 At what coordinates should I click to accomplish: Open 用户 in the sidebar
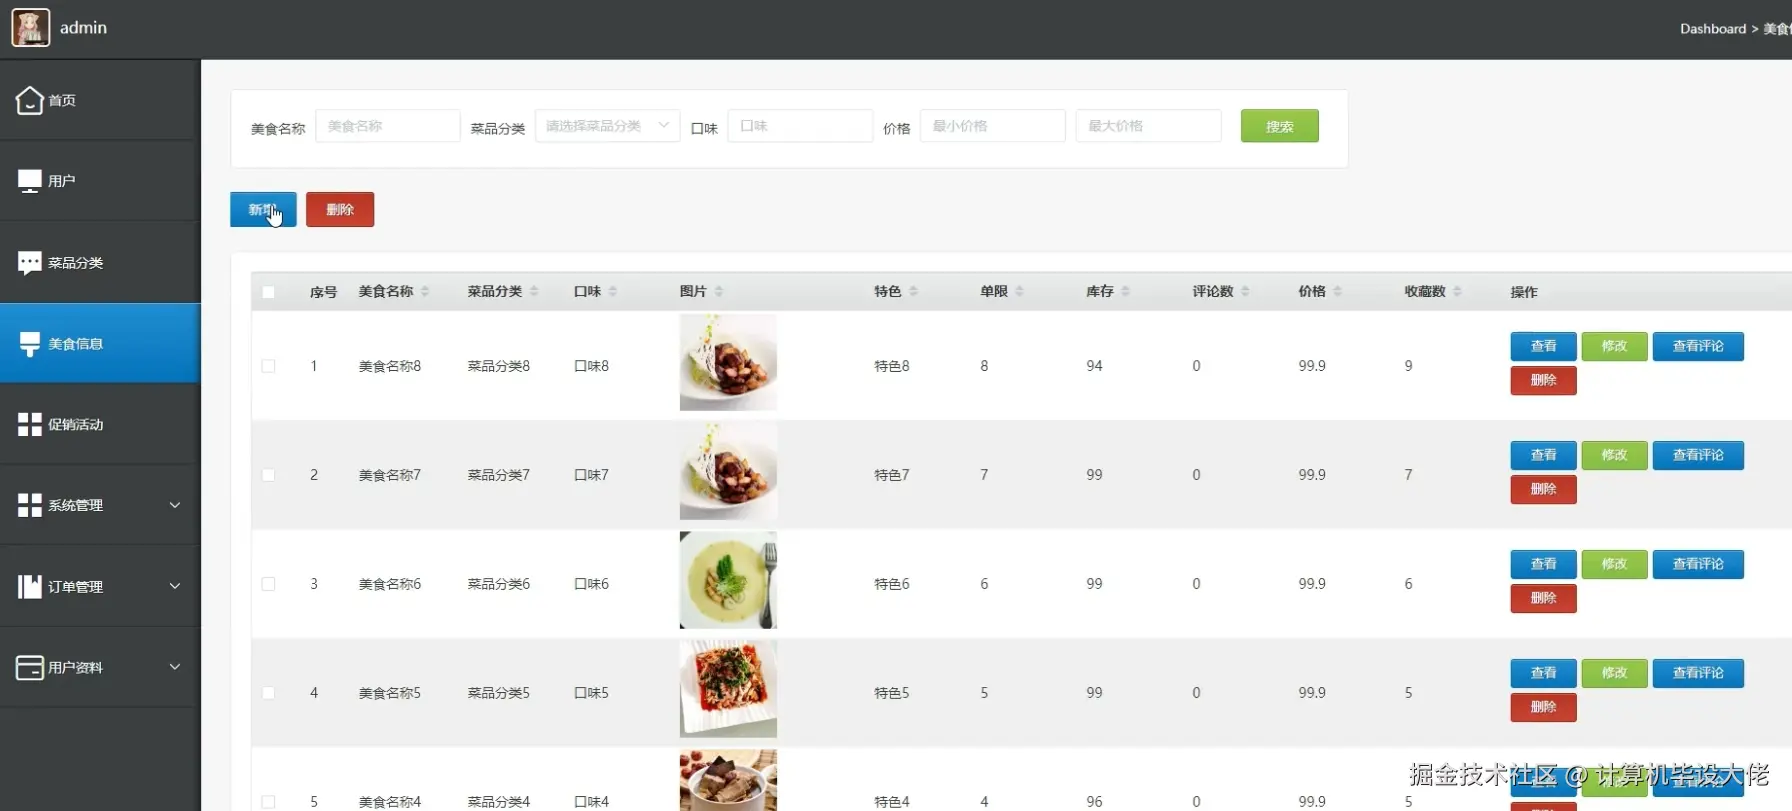point(100,181)
